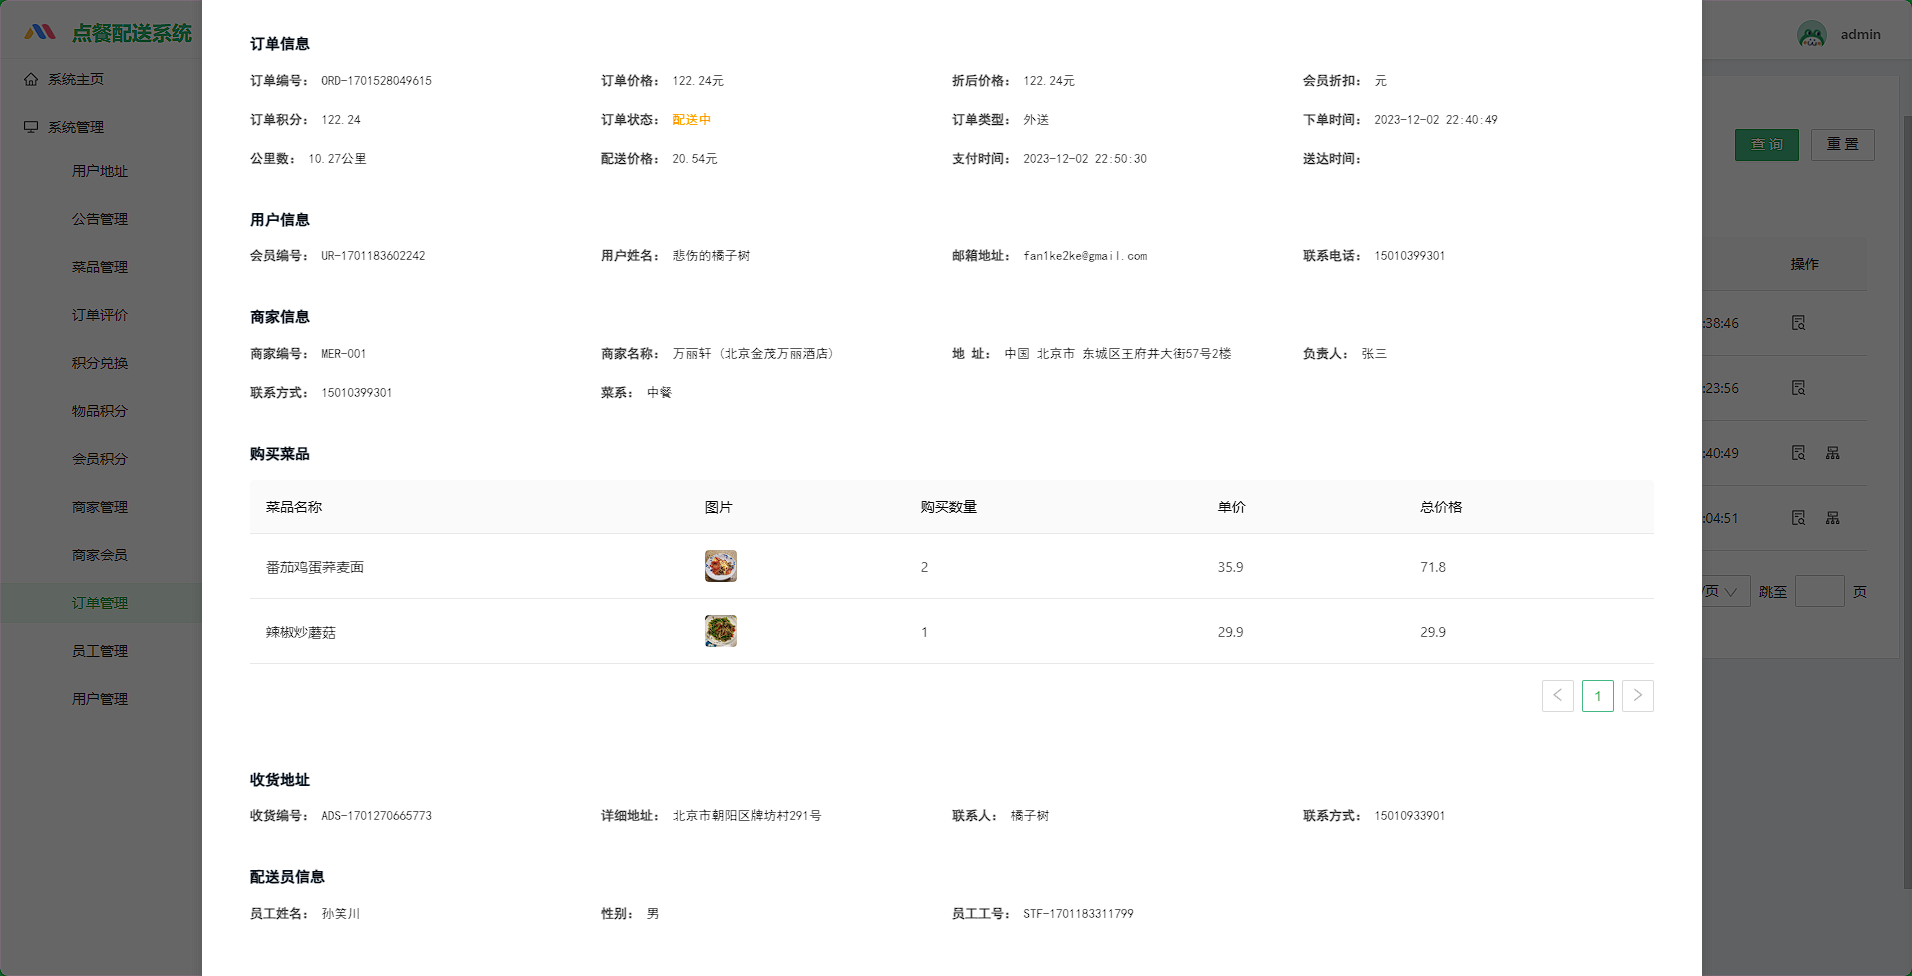Image resolution: width=1912 pixels, height=976 pixels.
Task: Go to previous page of purchased dishes
Action: pos(1557,696)
